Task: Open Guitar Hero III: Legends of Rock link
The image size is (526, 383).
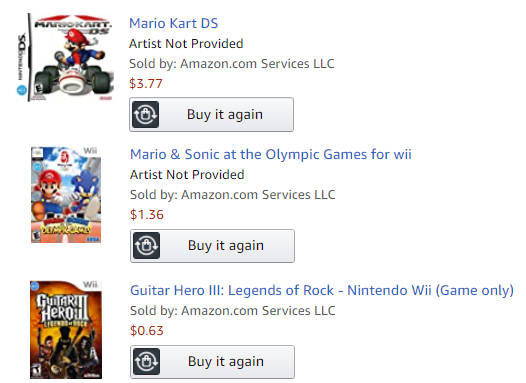Action: tap(322, 290)
